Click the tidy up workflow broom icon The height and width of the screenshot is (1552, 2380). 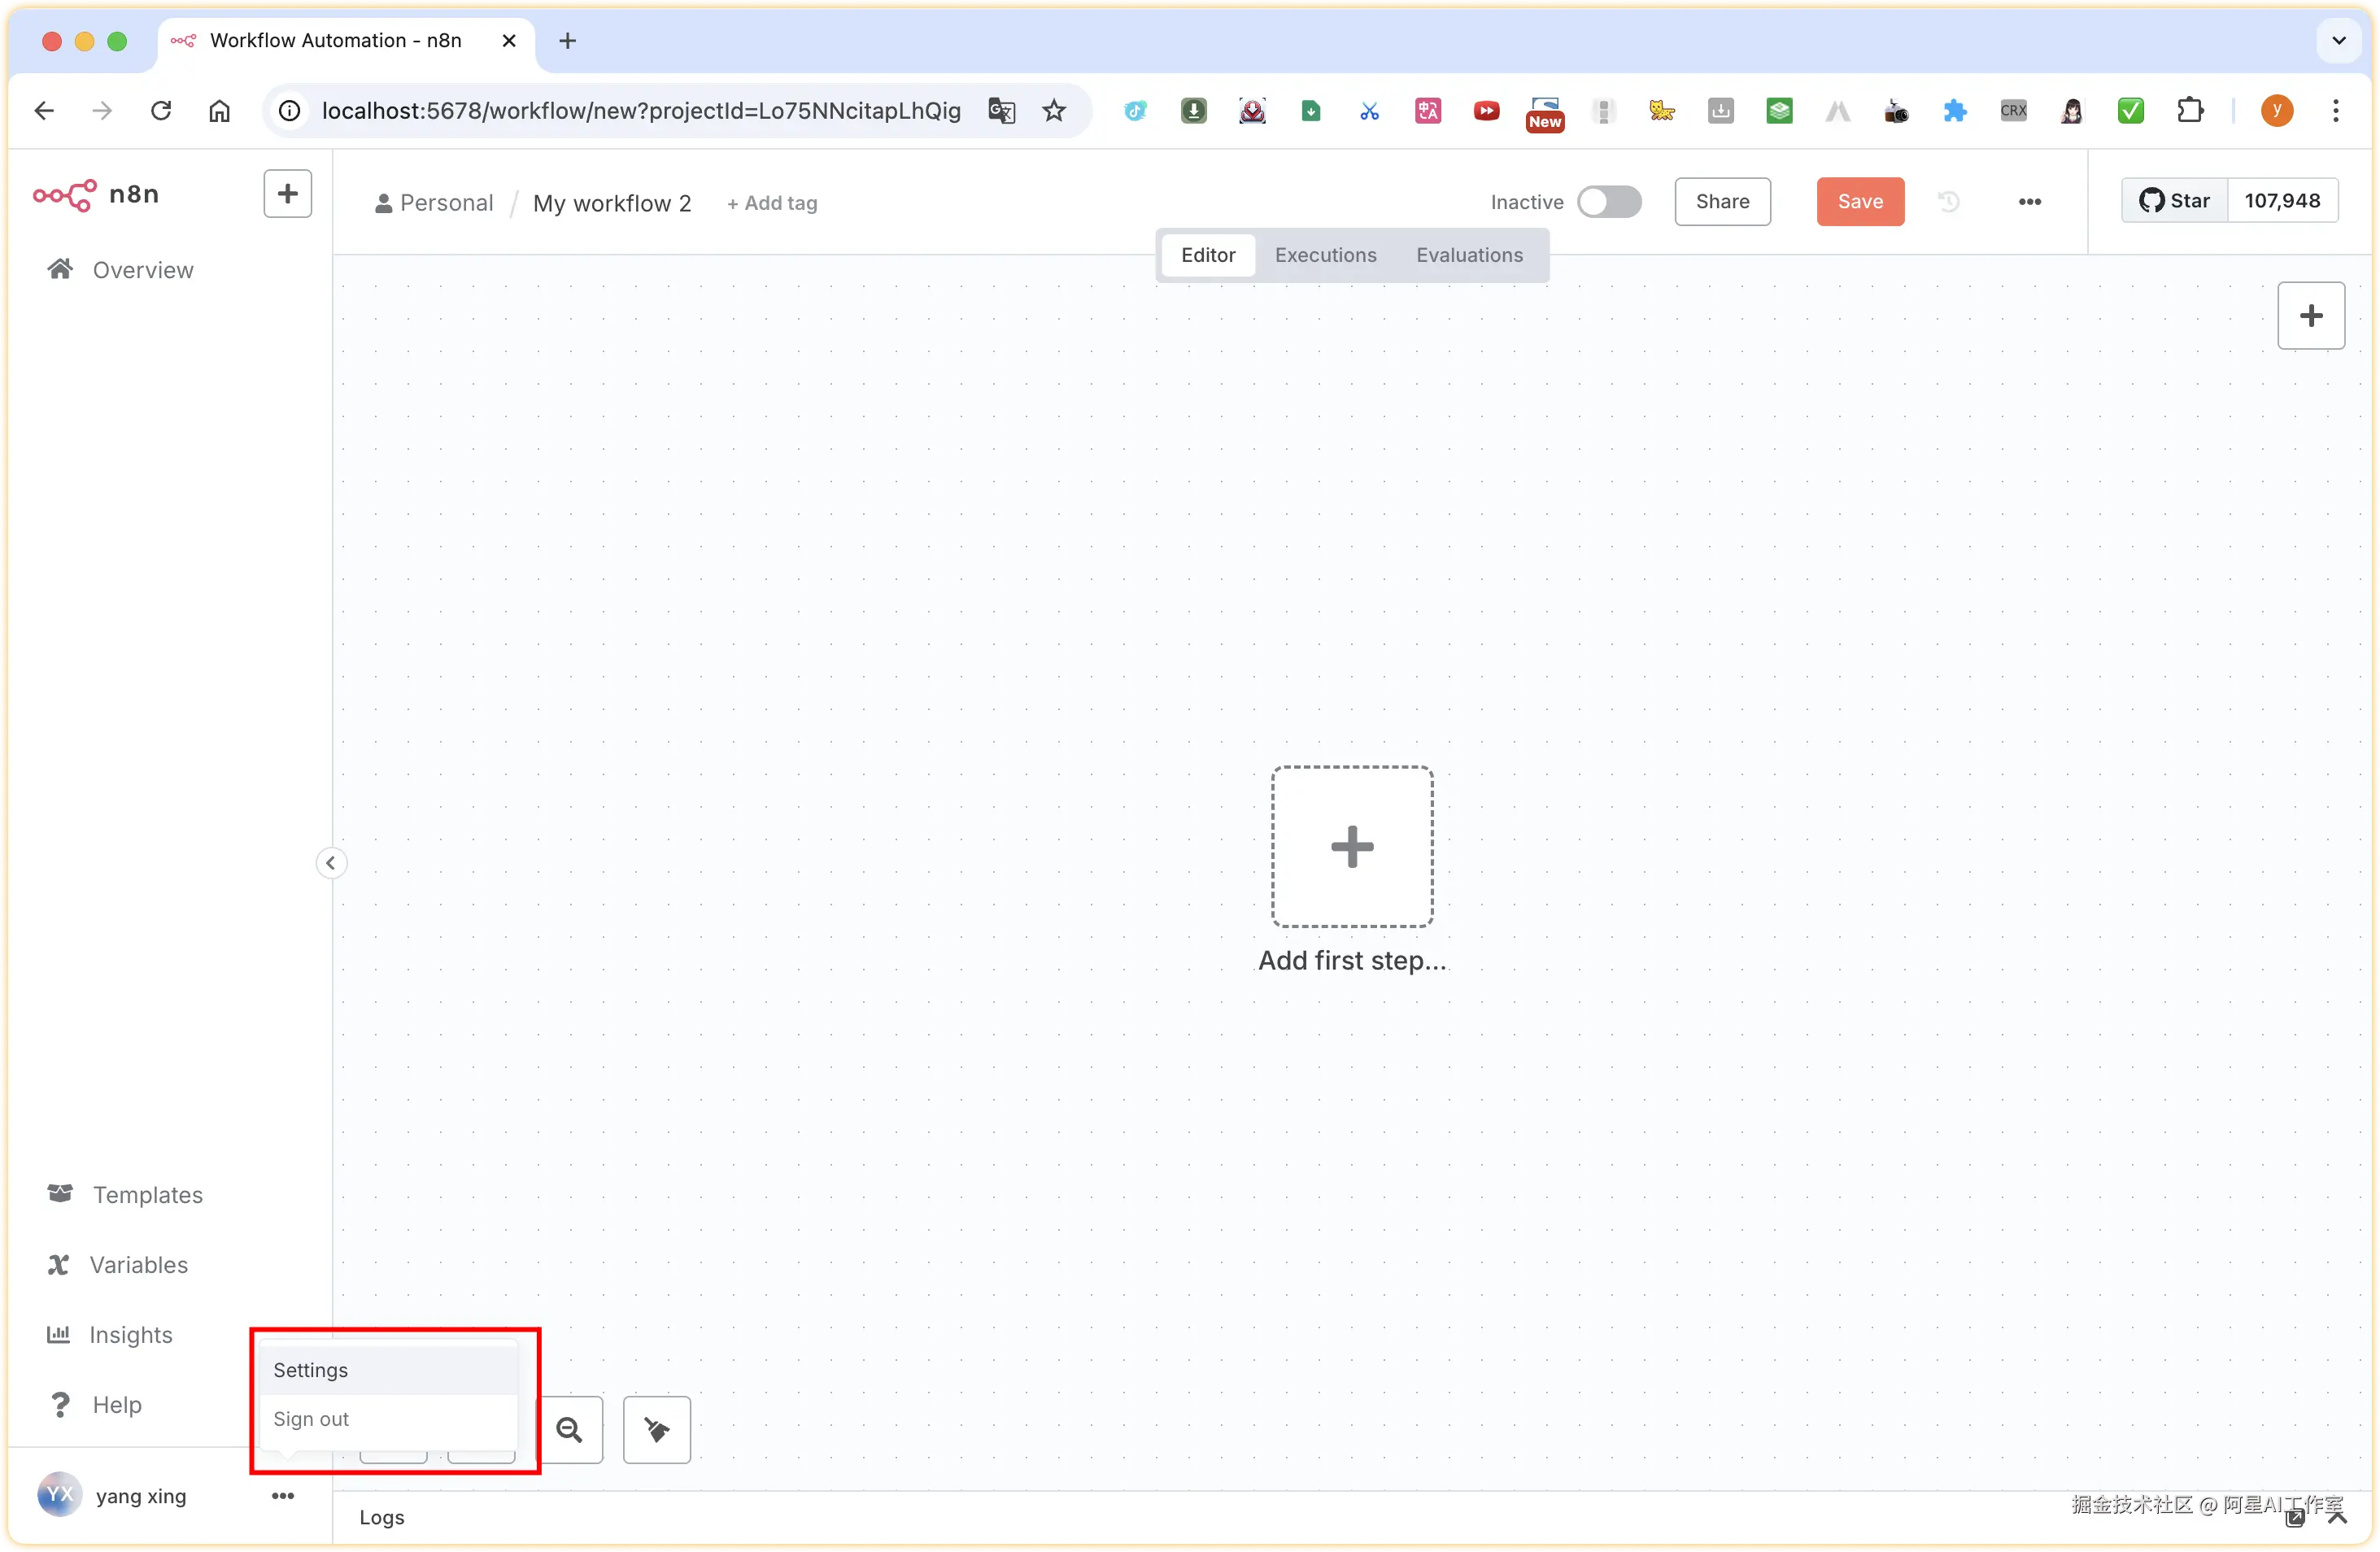(656, 1430)
